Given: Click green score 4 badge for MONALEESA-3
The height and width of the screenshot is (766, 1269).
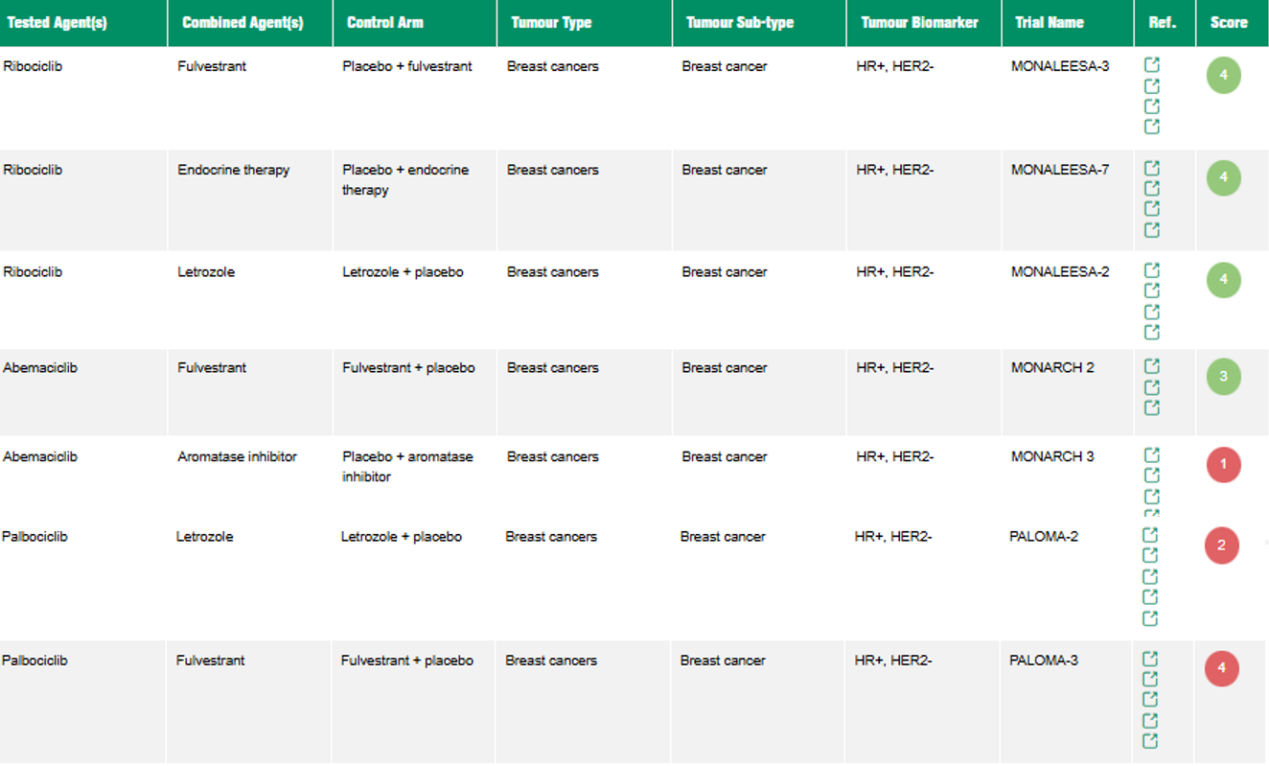Looking at the screenshot, I should [1224, 76].
